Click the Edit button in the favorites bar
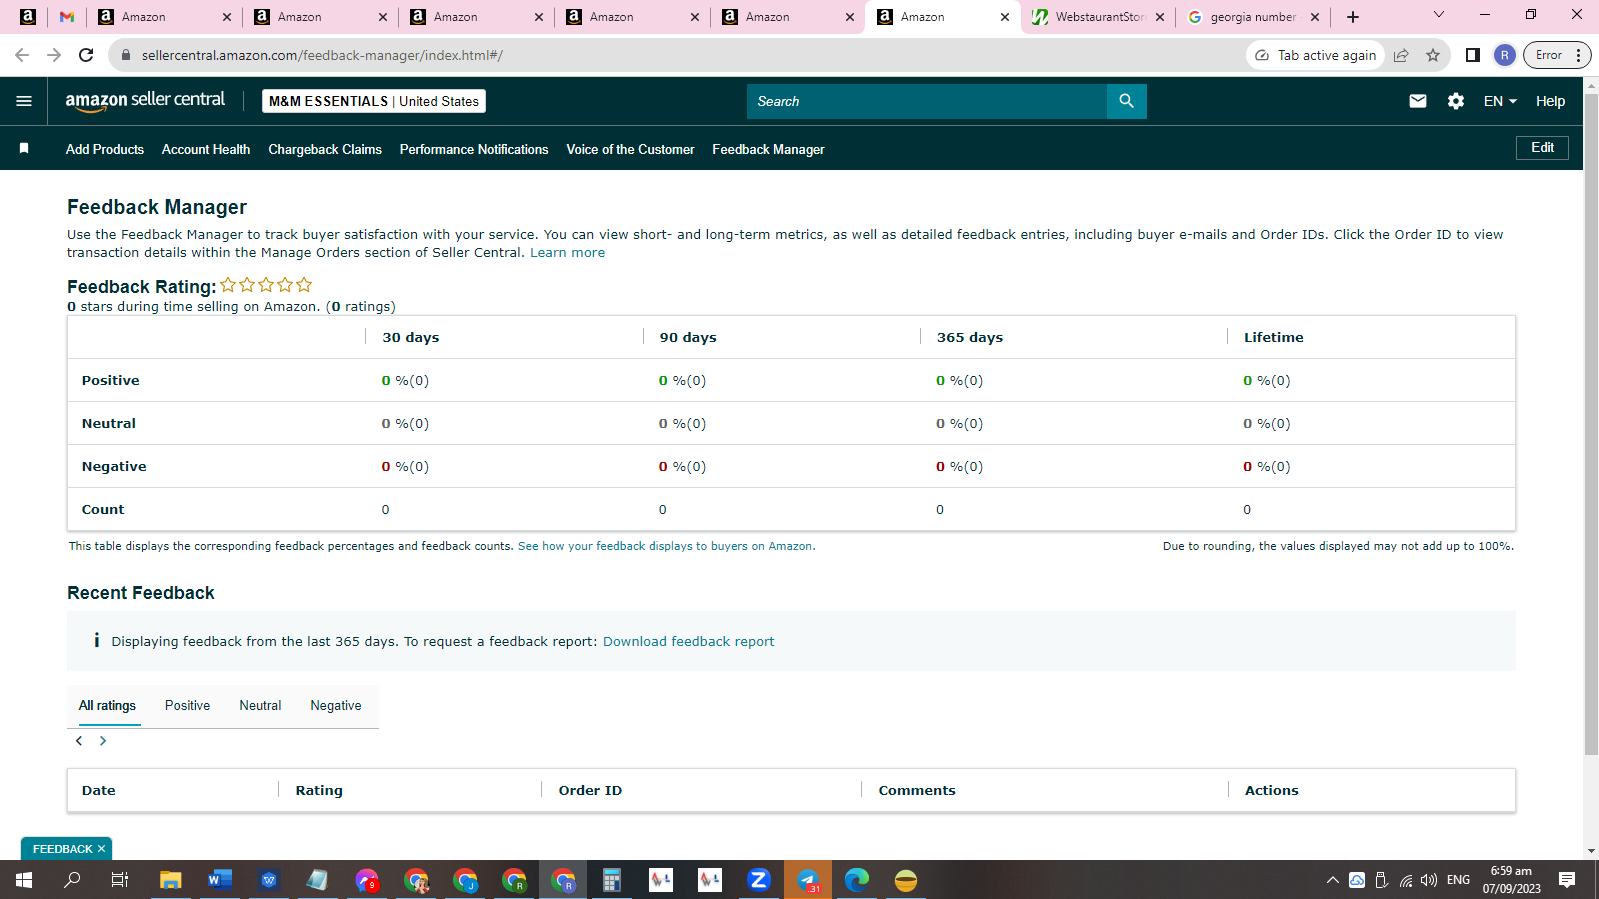The height and width of the screenshot is (899, 1599). coord(1542,148)
